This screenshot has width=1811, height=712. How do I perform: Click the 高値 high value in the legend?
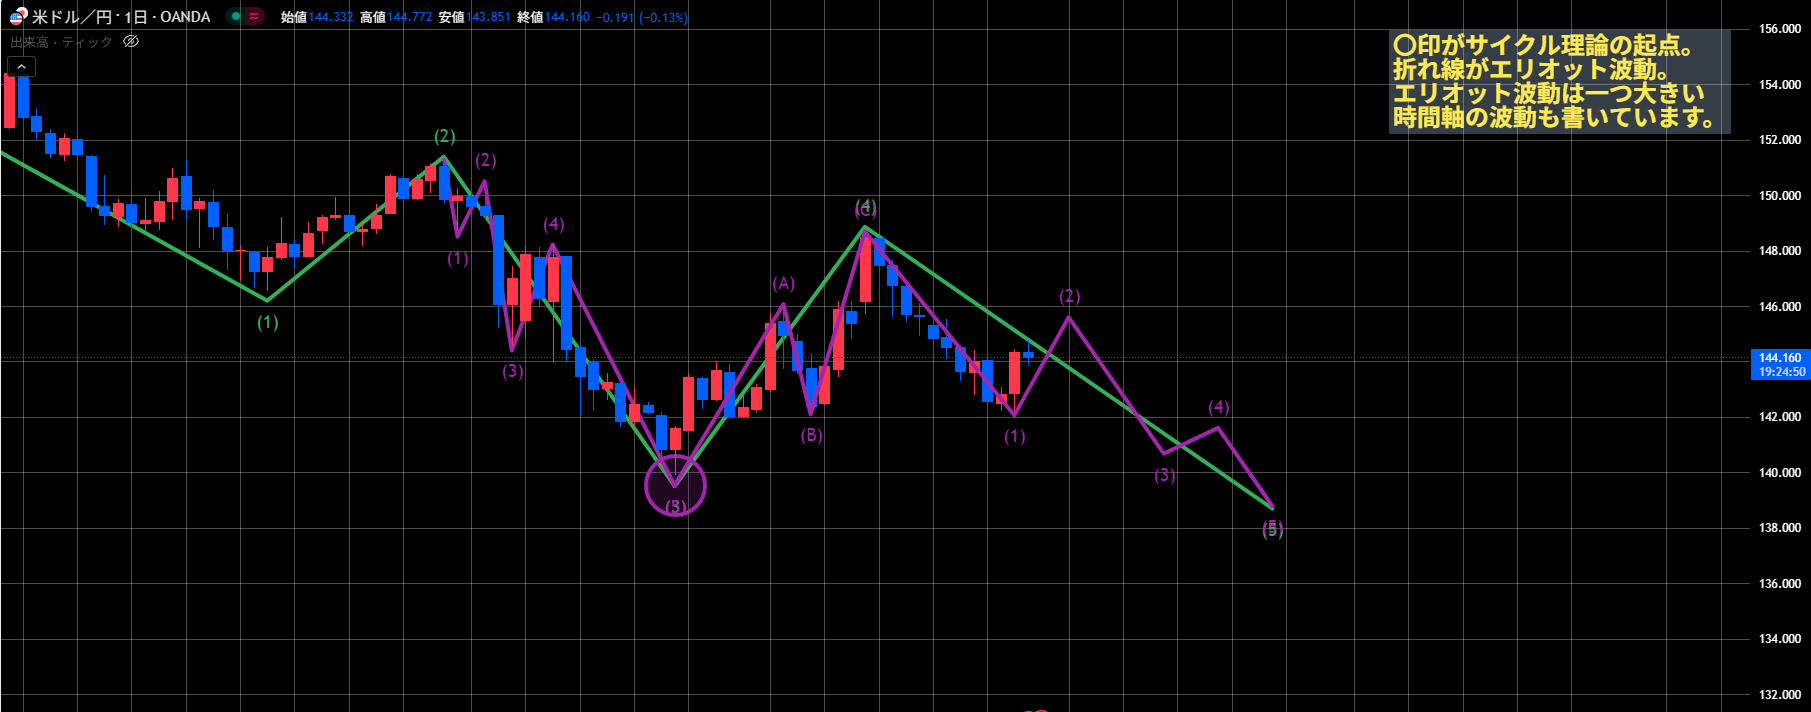pyautogui.click(x=409, y=17)
